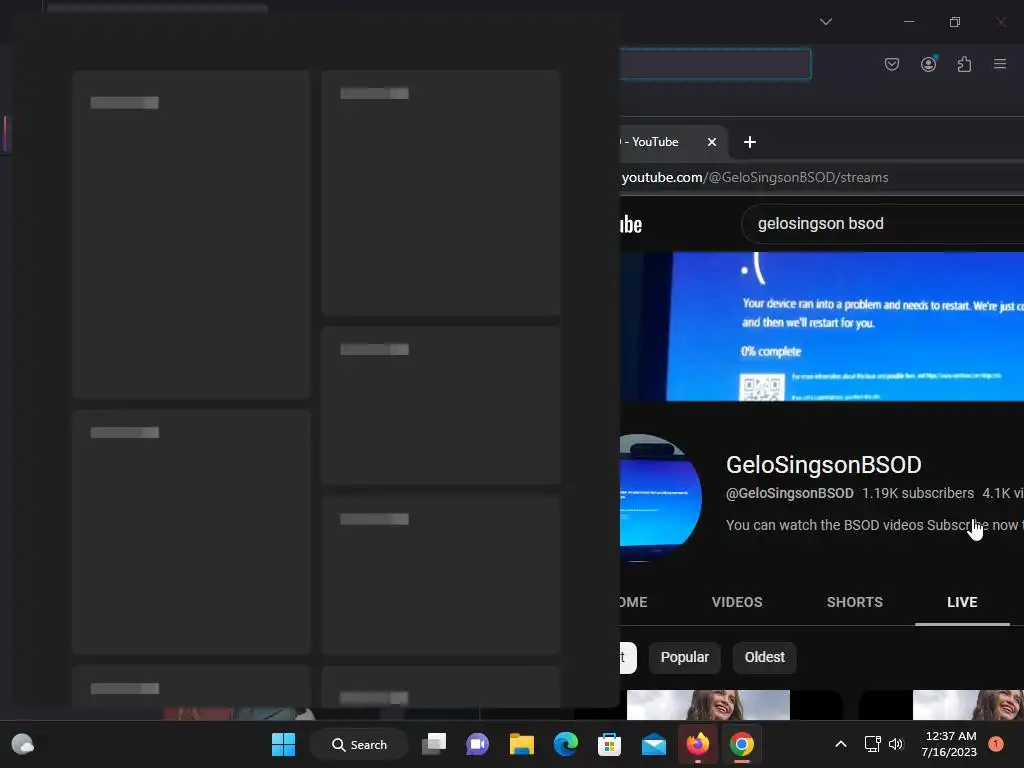Open File Explorer from the taskbar
Screen dimensions: 1024x768
522,744
